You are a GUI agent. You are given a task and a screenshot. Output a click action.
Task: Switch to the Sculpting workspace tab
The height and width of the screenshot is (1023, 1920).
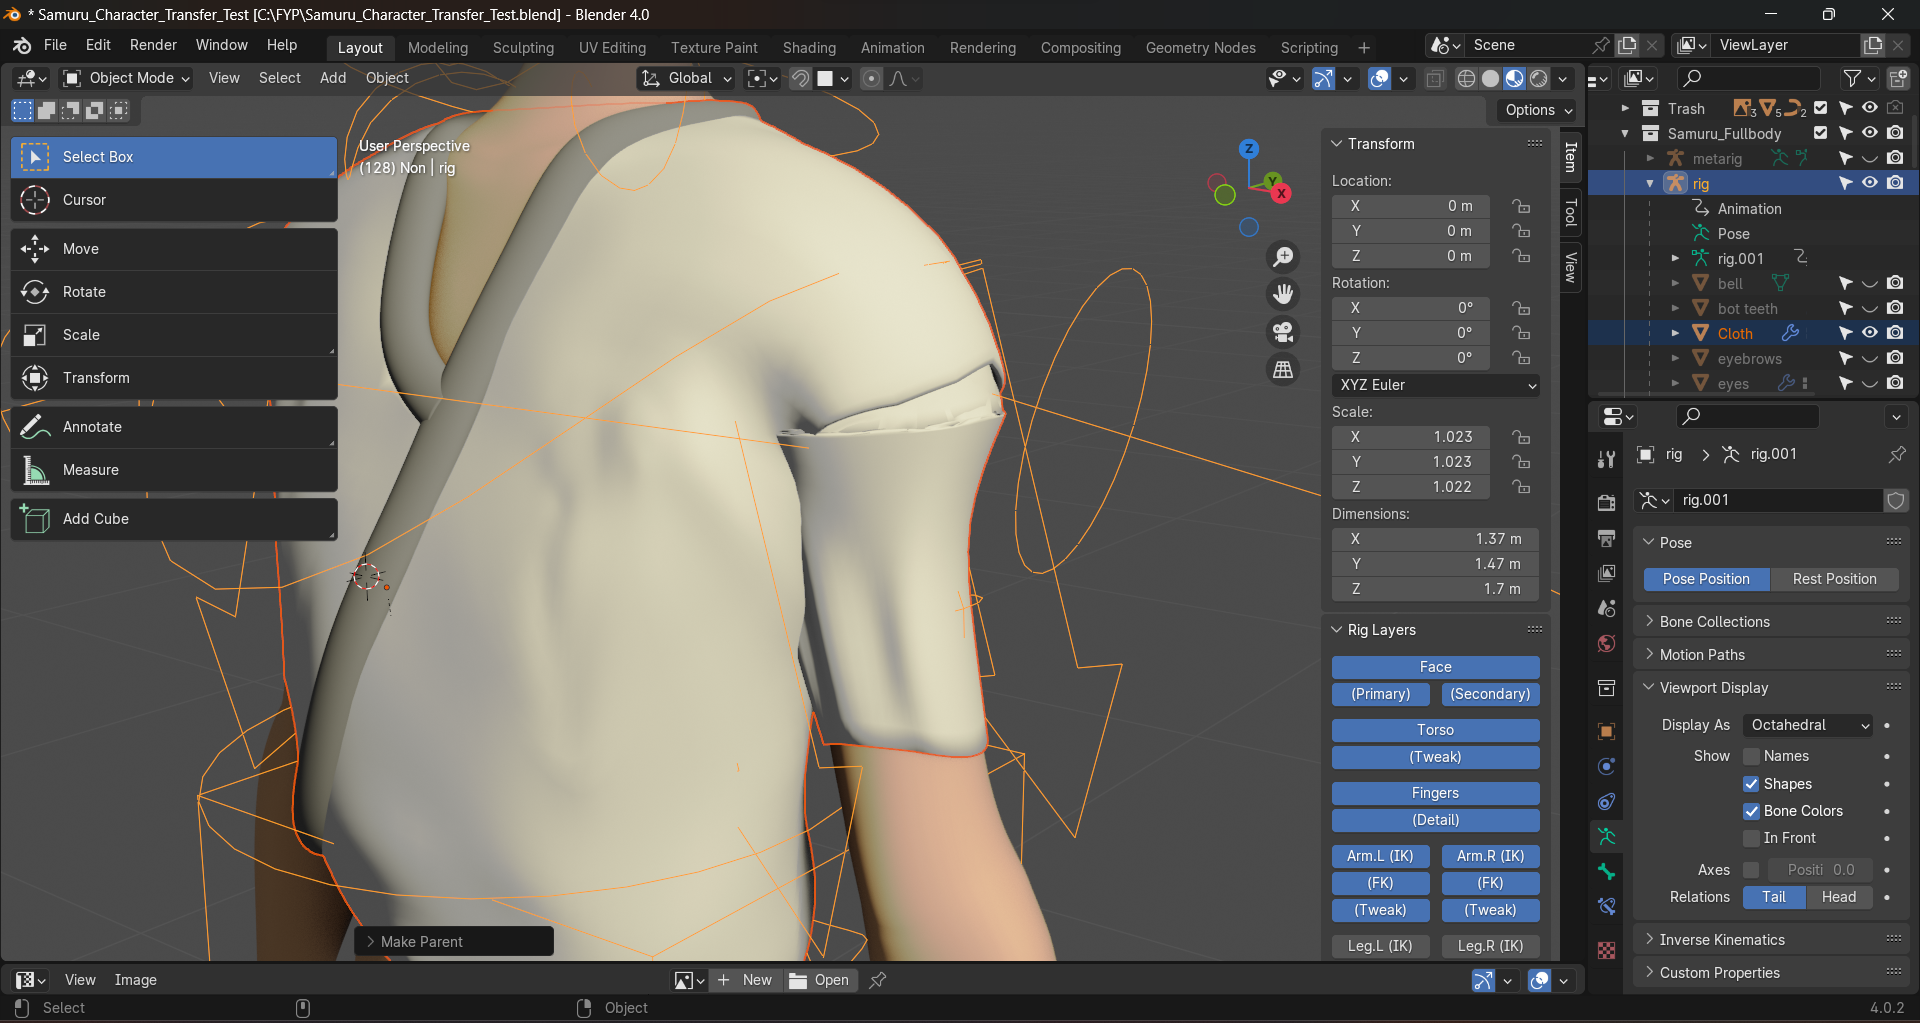coord(523,47)
